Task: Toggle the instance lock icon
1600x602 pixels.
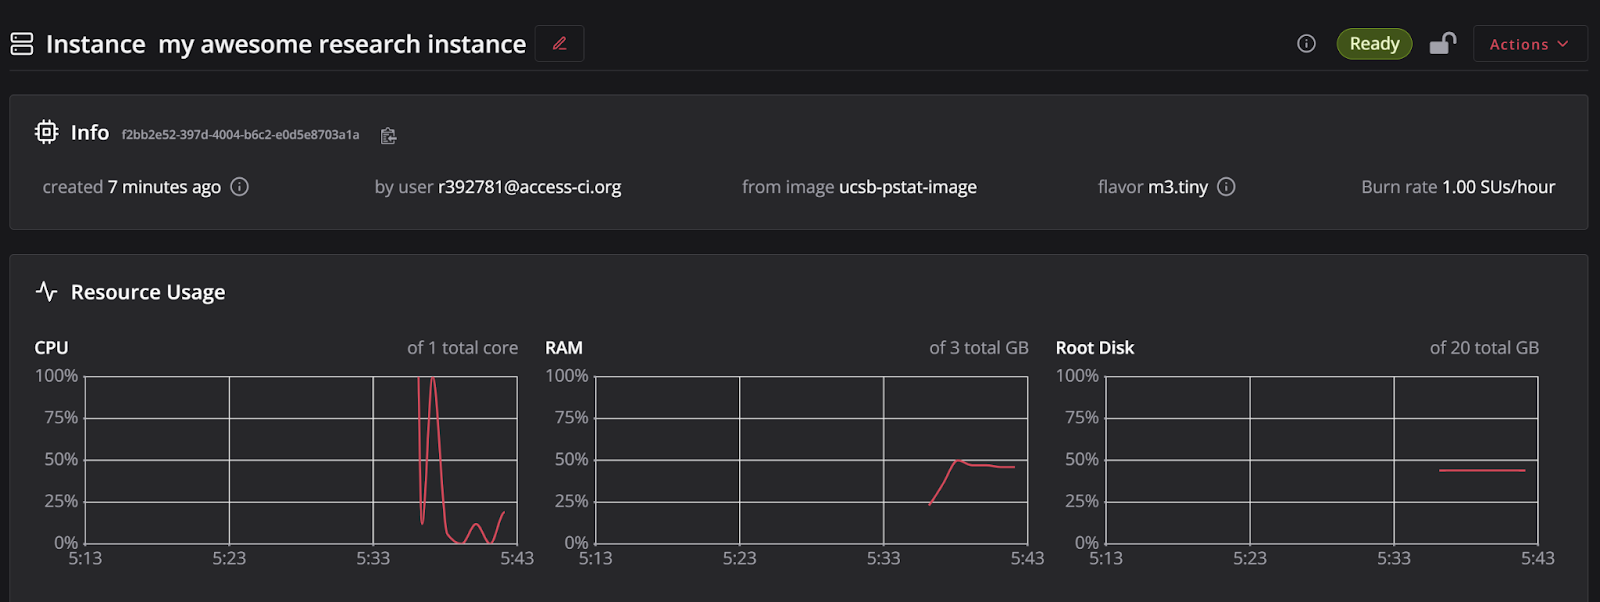Action: [1442, 44]
